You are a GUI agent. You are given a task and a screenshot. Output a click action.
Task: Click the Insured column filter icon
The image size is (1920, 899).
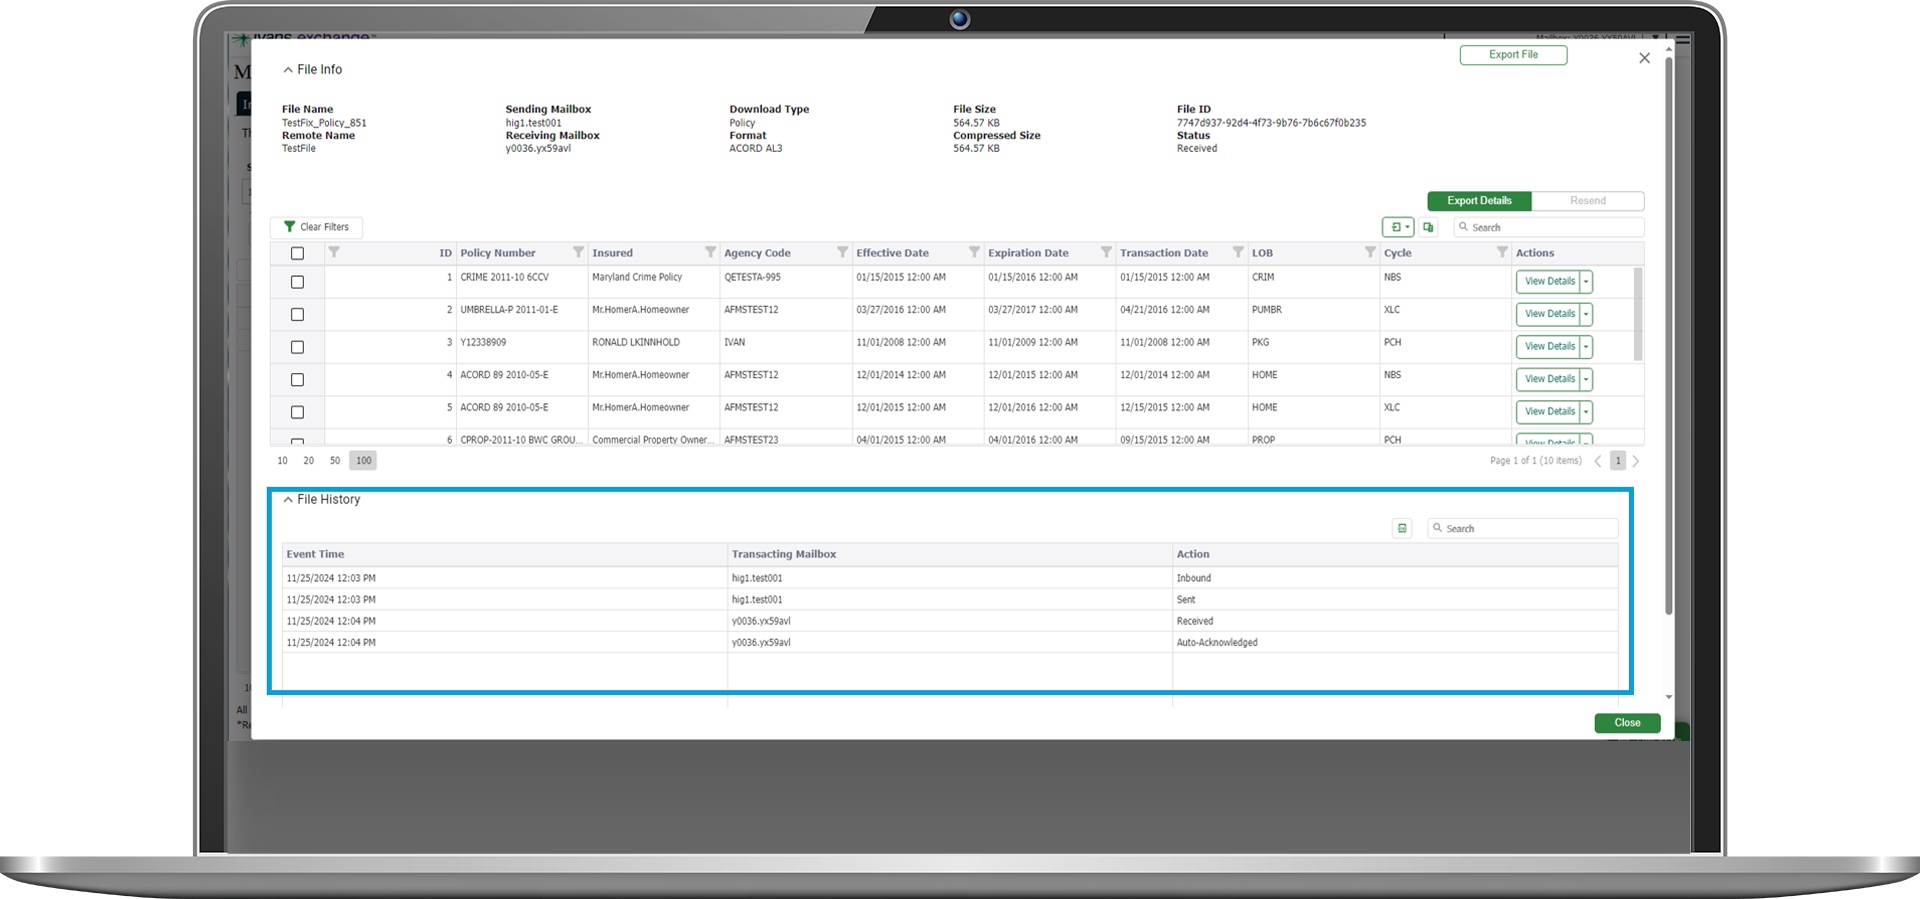tap(710, 252)
